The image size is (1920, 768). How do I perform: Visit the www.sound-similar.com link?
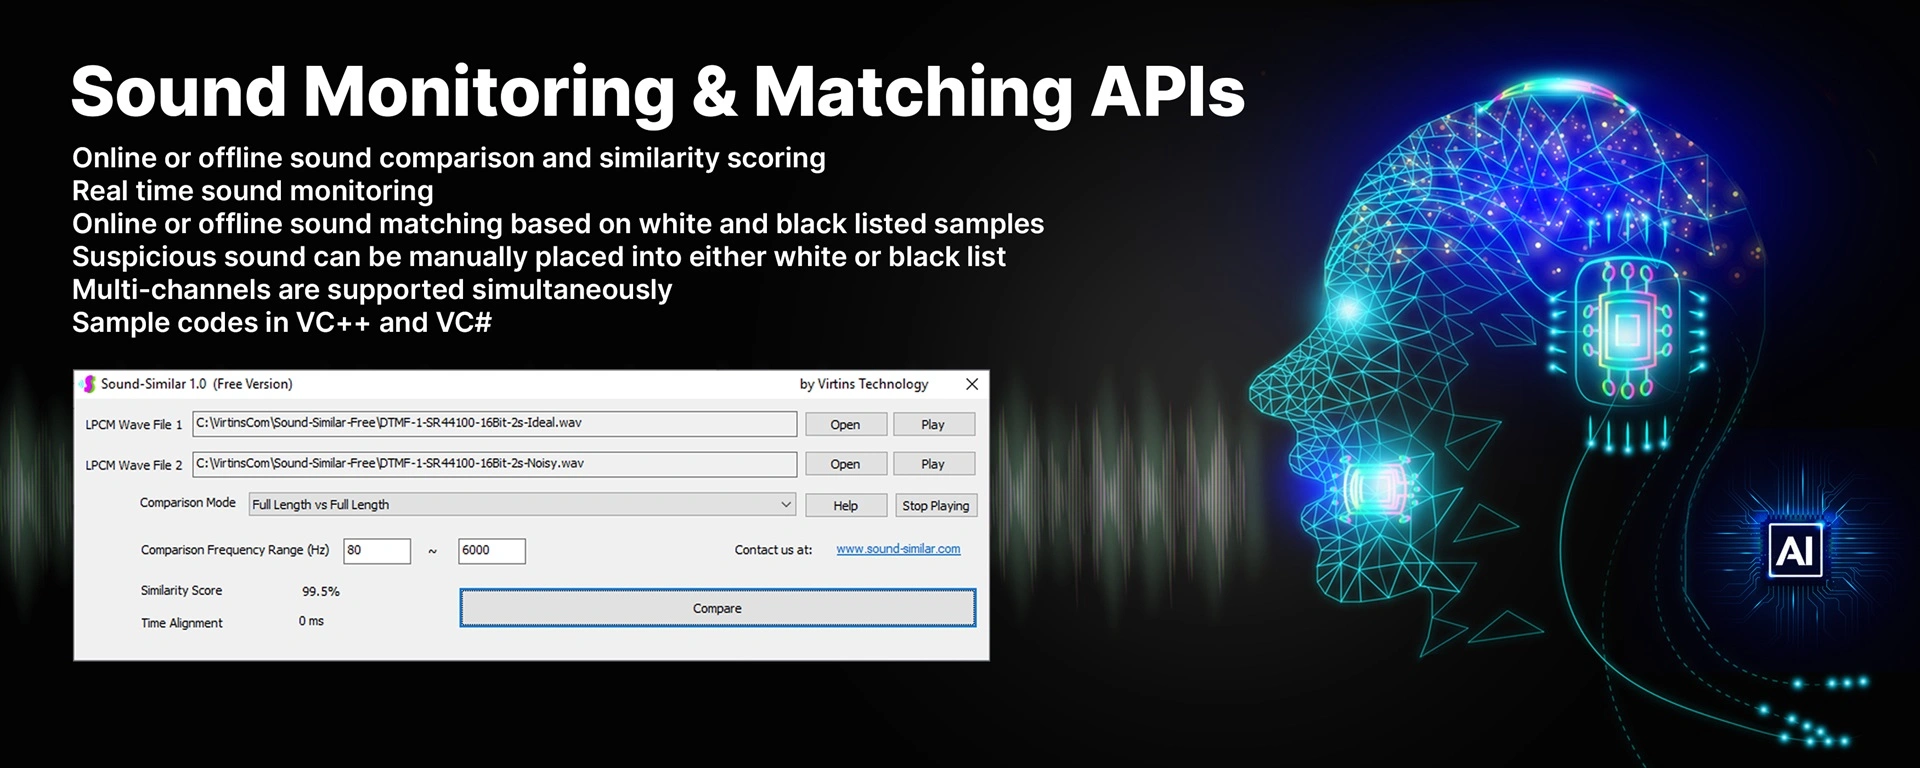pos(898,549)
